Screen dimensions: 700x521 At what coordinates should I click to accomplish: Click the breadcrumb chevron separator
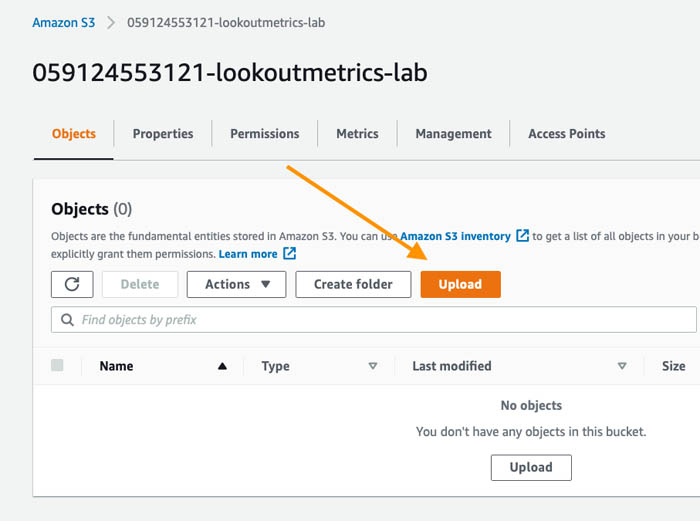point(111,23)
